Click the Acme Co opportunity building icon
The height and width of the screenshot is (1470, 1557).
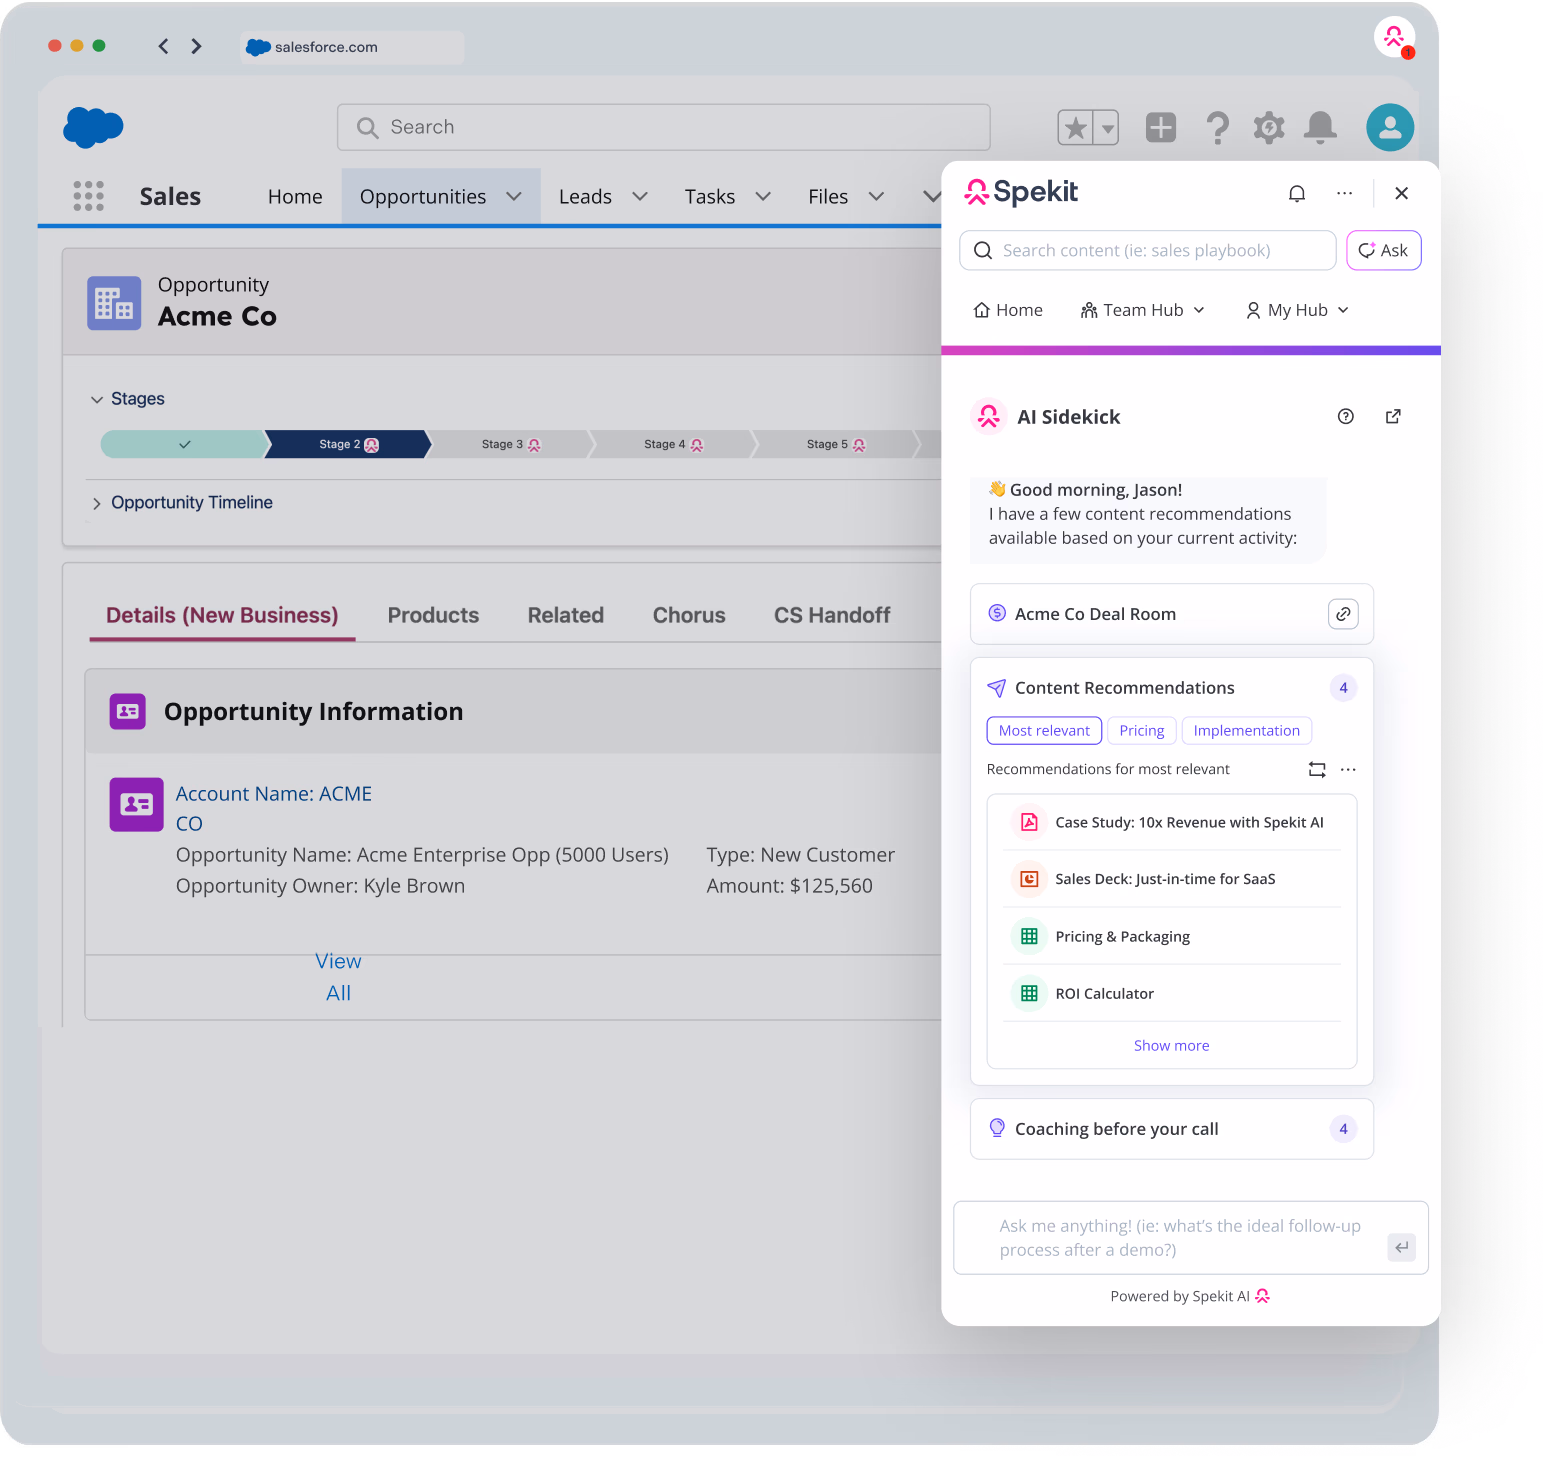point(114,303)
